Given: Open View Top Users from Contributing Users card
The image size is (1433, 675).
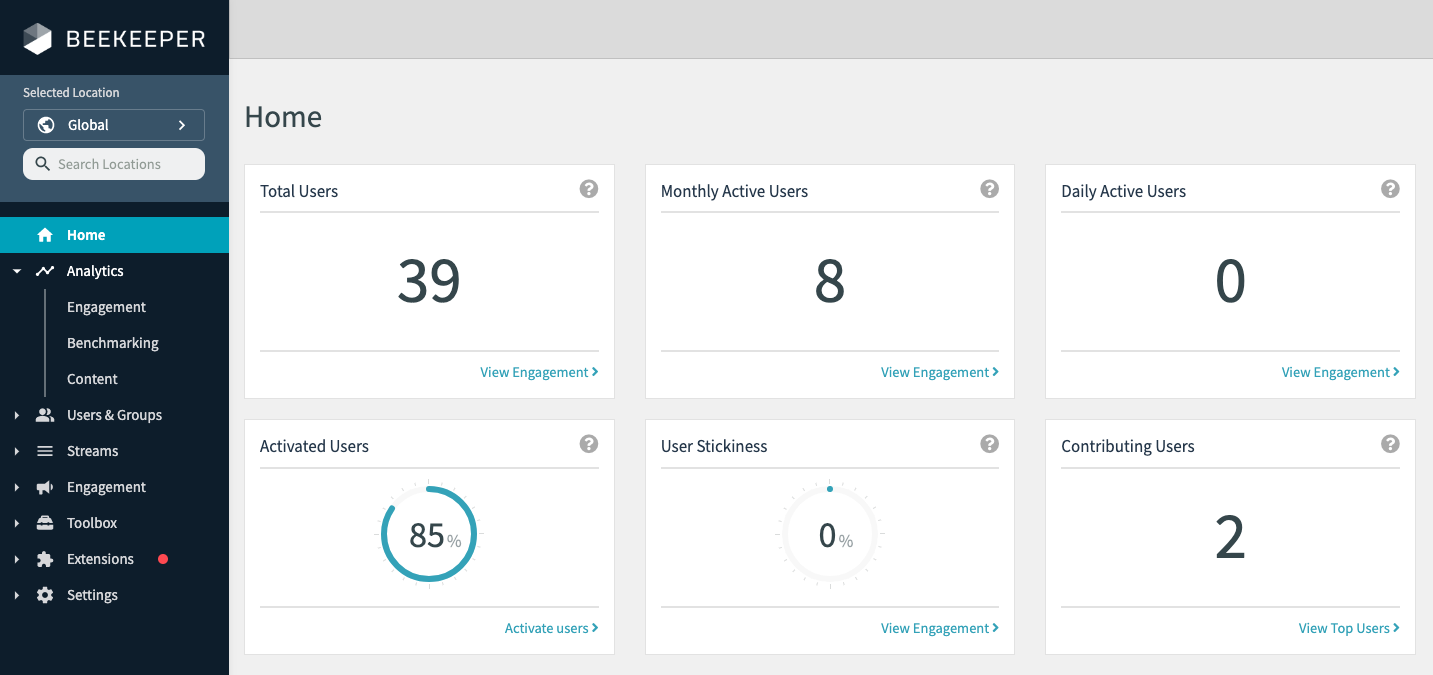Looking at the screenshot, I should tap(1348, 627).
